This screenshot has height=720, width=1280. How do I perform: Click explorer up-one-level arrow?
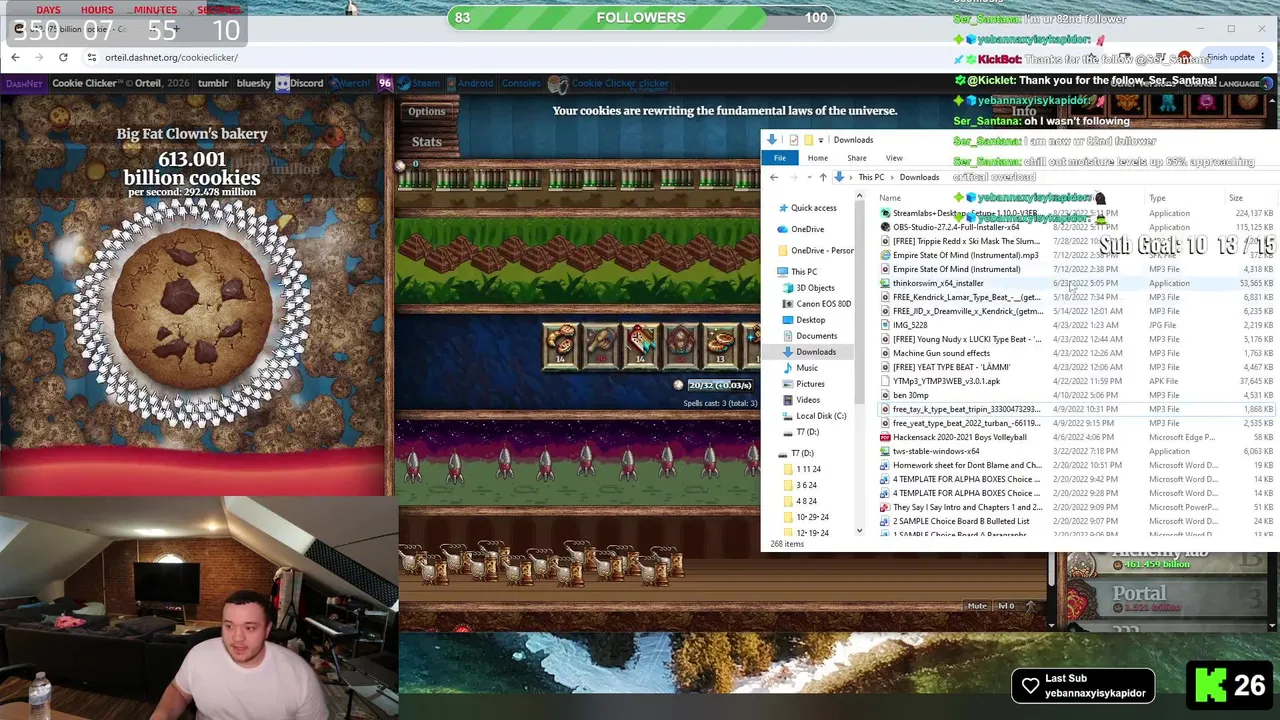[x=822, y=177]
